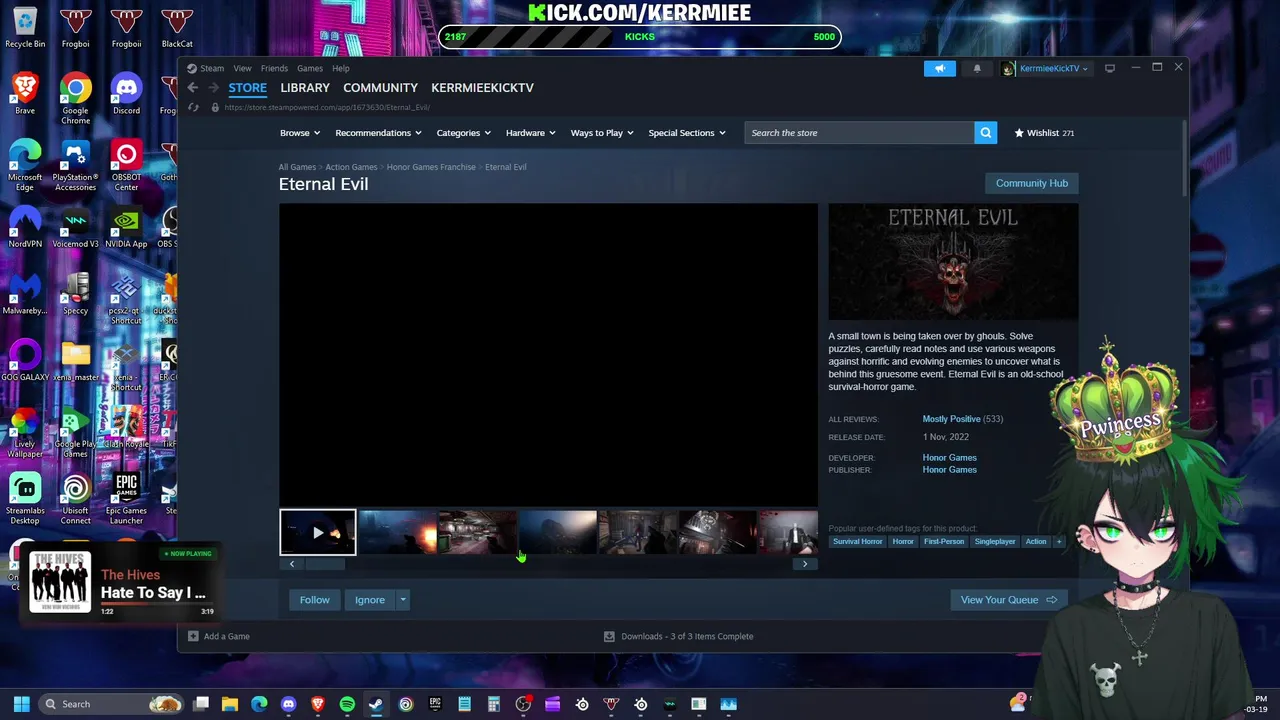Open the Friends menu

(x=274, y=68)
